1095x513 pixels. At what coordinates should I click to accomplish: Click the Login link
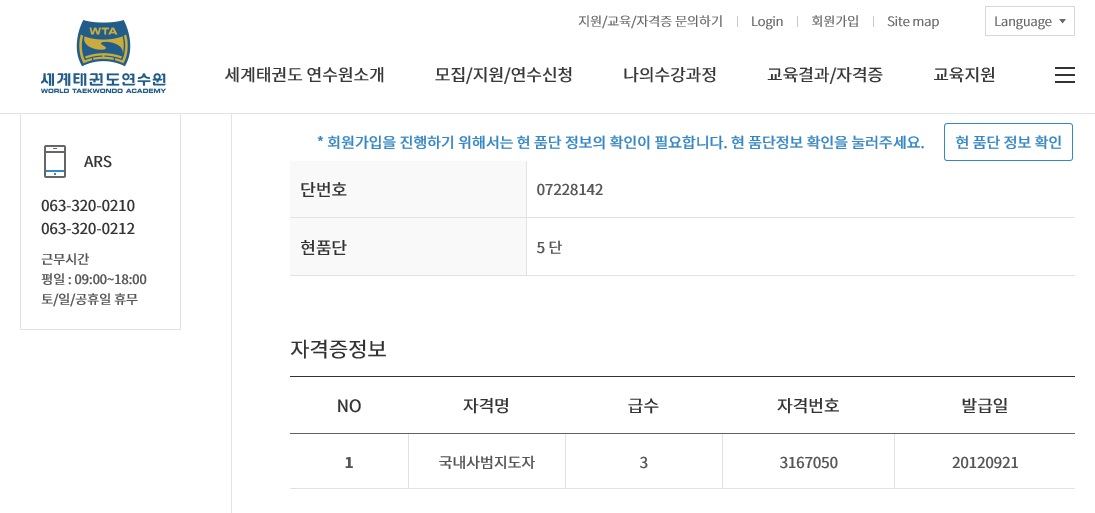pos(767,22)
